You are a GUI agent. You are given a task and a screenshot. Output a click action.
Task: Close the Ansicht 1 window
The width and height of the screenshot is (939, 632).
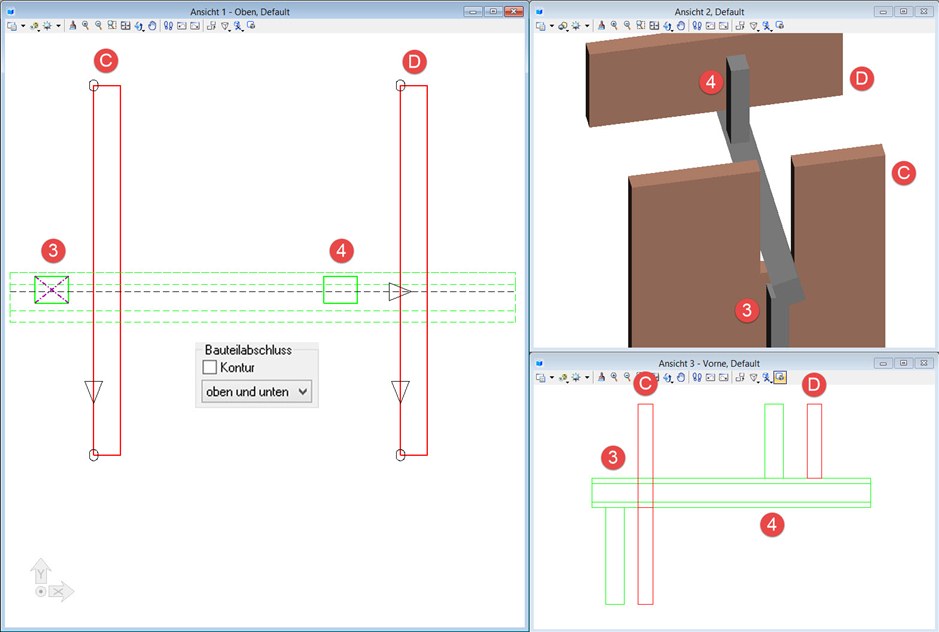click(x=514, y=11)
